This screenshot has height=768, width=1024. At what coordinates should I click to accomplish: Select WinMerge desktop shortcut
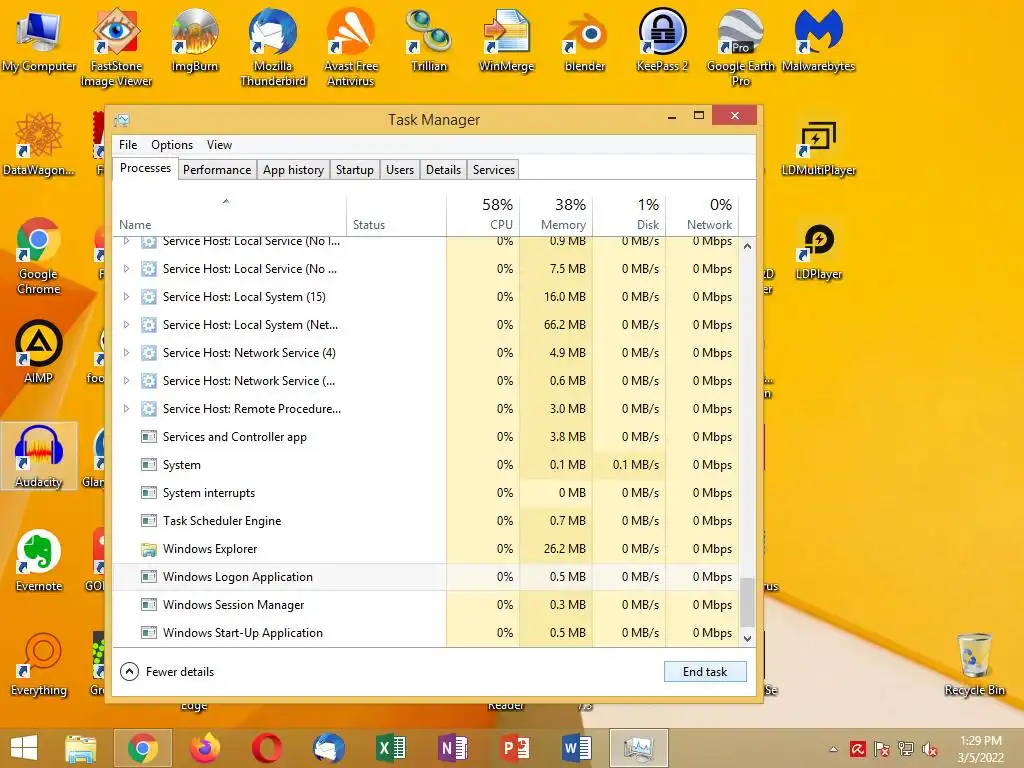(506, 41)
